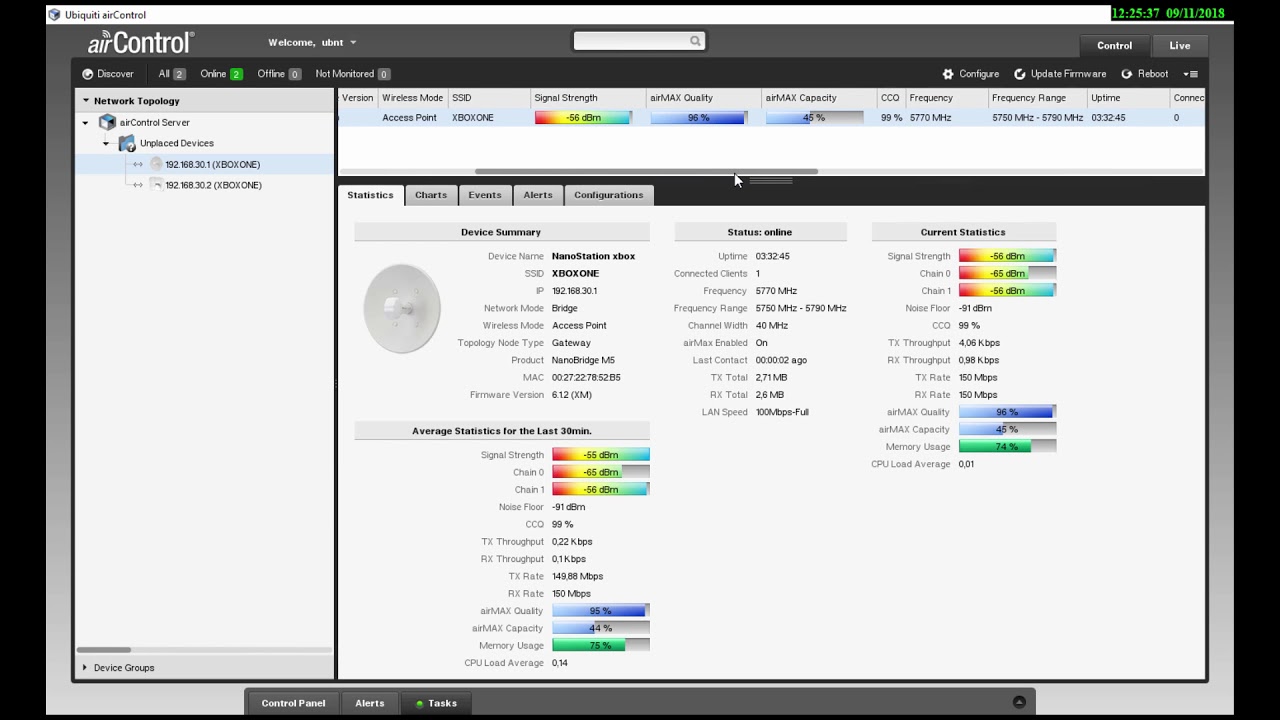This screenshot has height=720, width=1280.
Task: Sort by Wireless Mode column header
Action: (x=413, y=98)
